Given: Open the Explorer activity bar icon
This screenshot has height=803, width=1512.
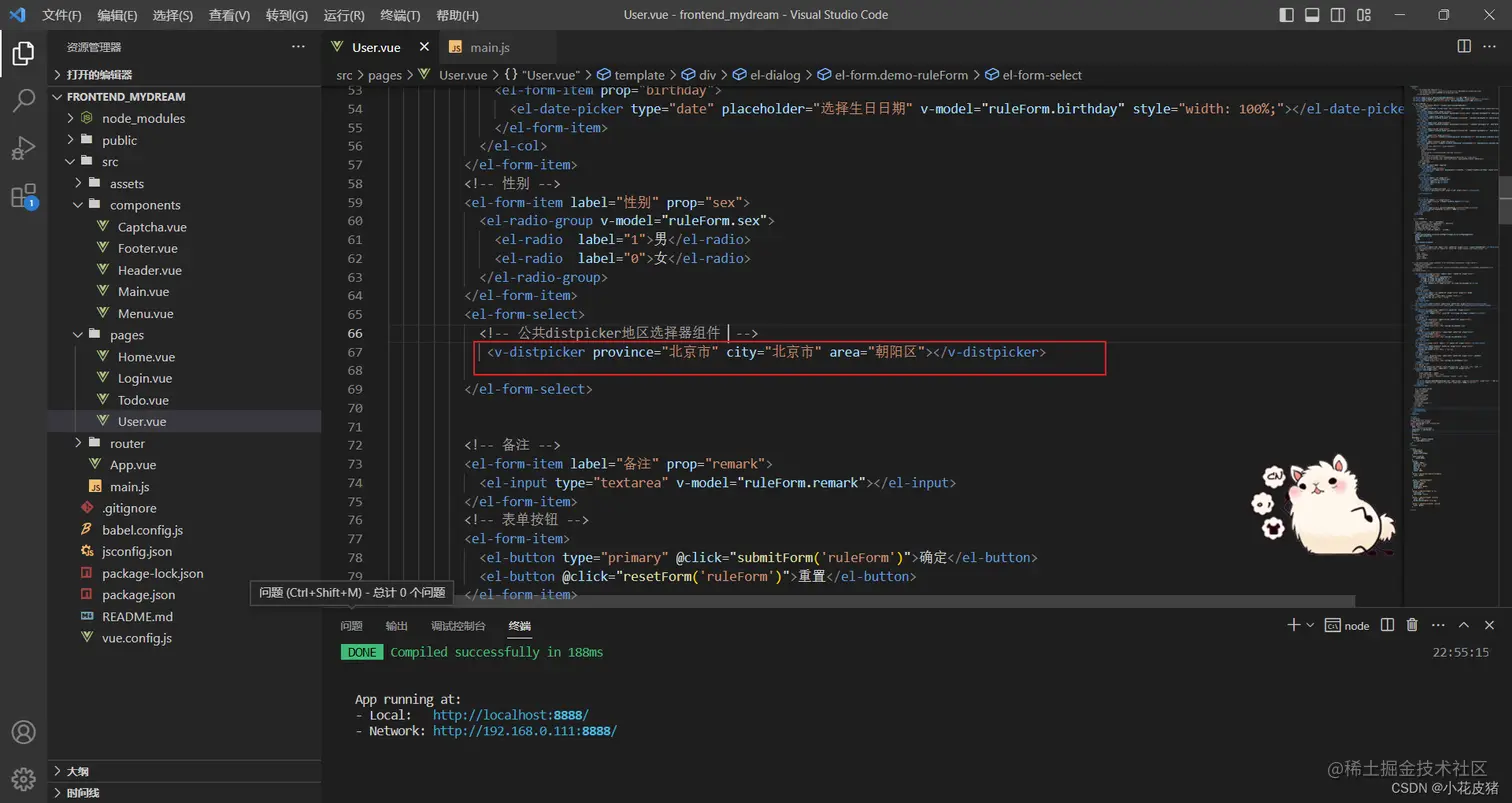Looking at the screenshot, I should [23, 52].
